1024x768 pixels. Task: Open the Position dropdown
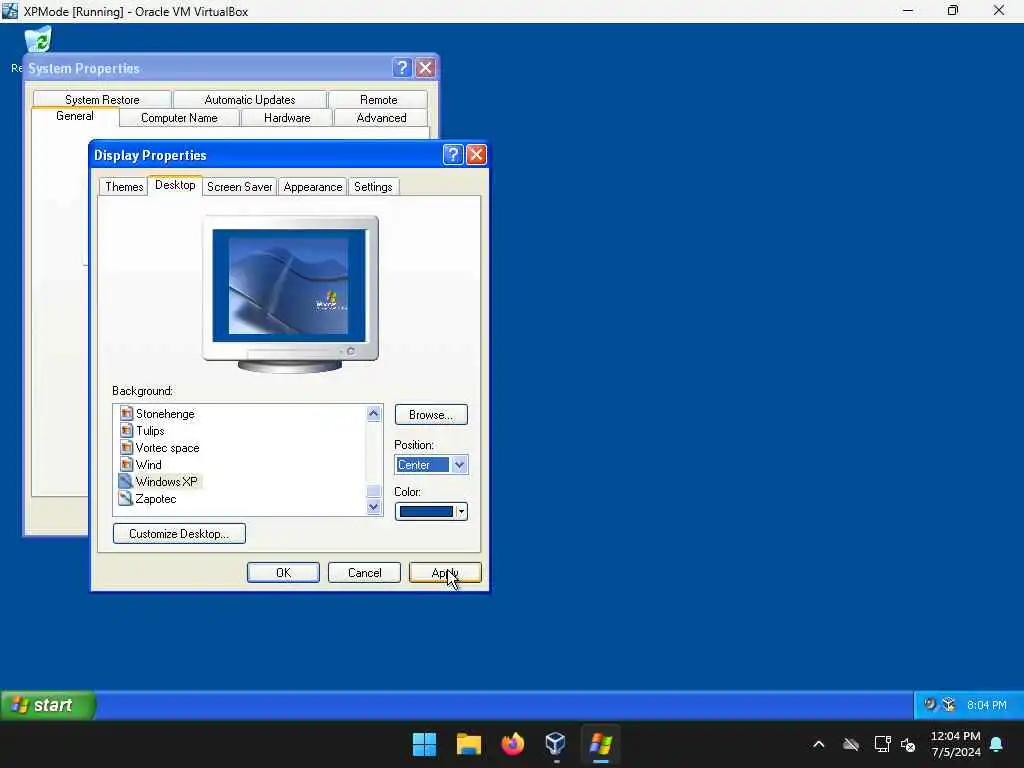click(x=460, y=465)
